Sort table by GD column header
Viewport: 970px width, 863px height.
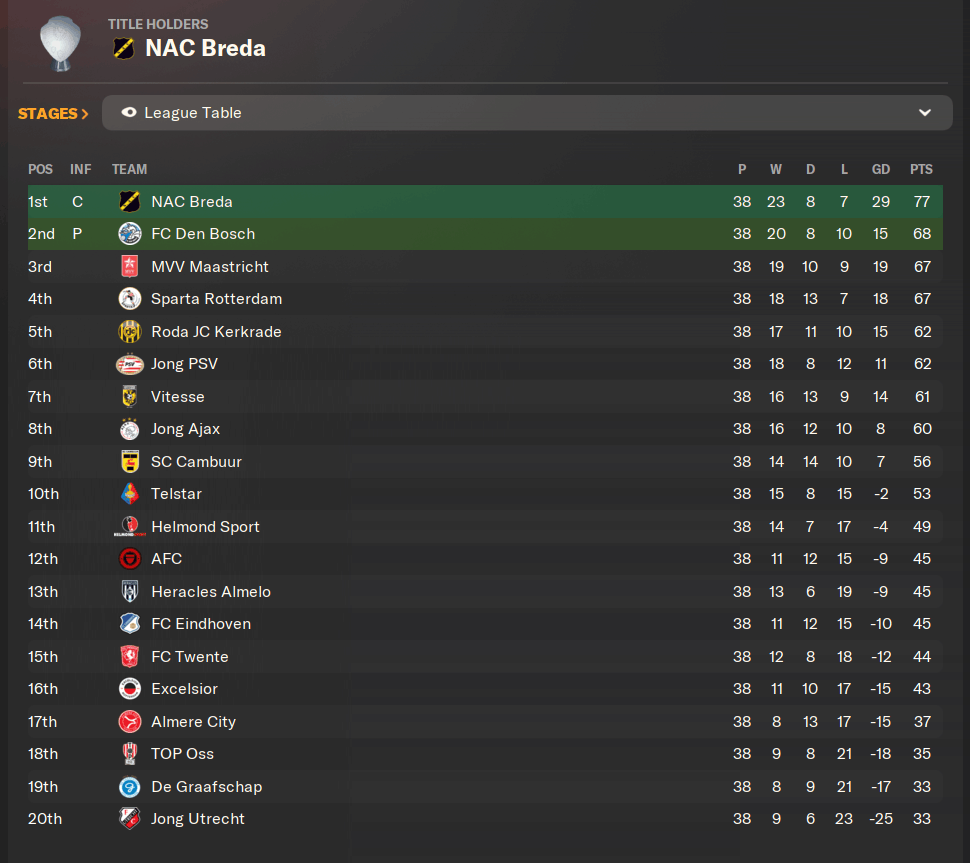[881, 170]
